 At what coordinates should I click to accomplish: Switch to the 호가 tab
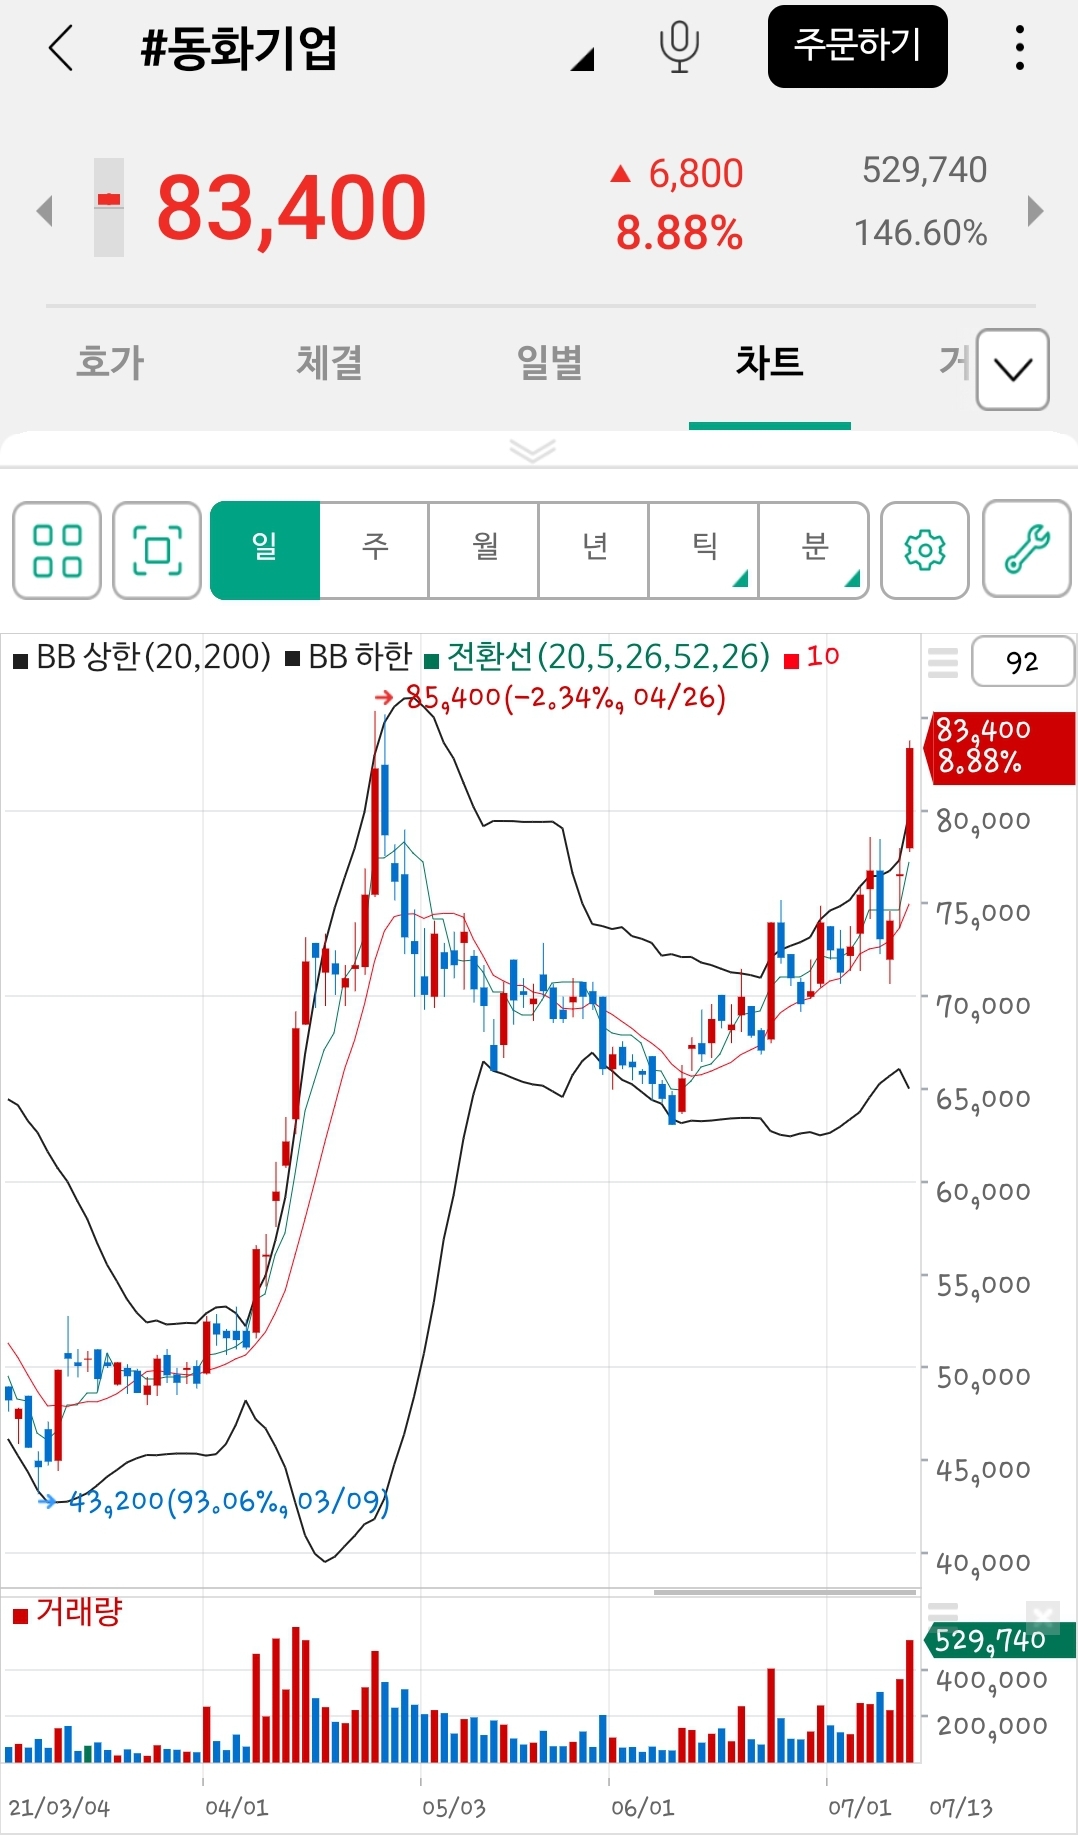[x=110, y=362]
